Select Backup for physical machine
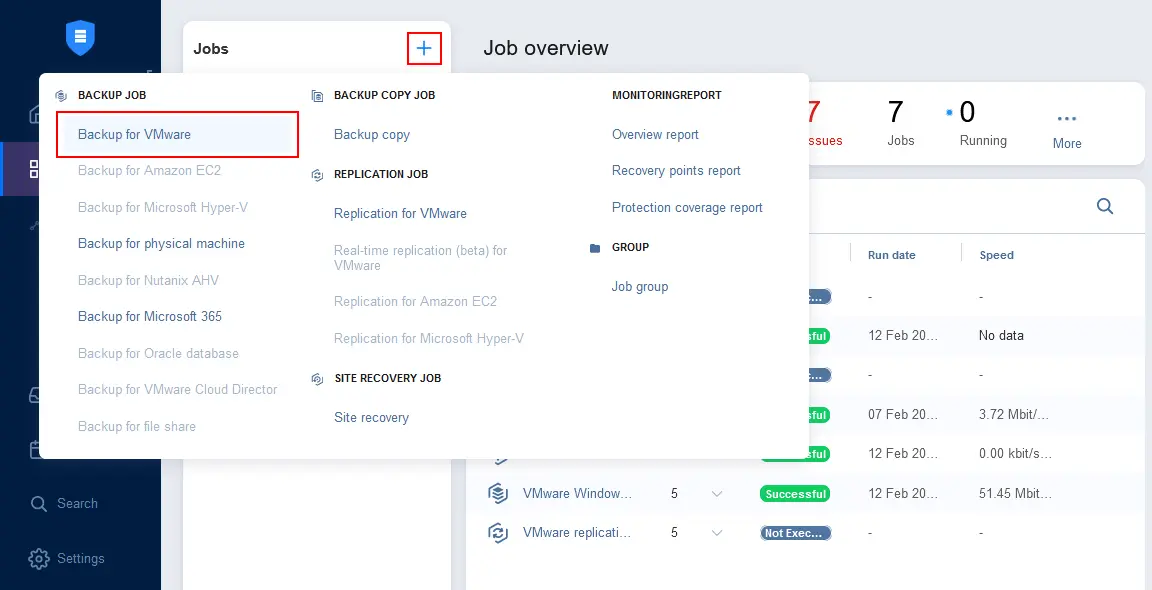Screen dimensions: 1152x590 click(162, 243)
